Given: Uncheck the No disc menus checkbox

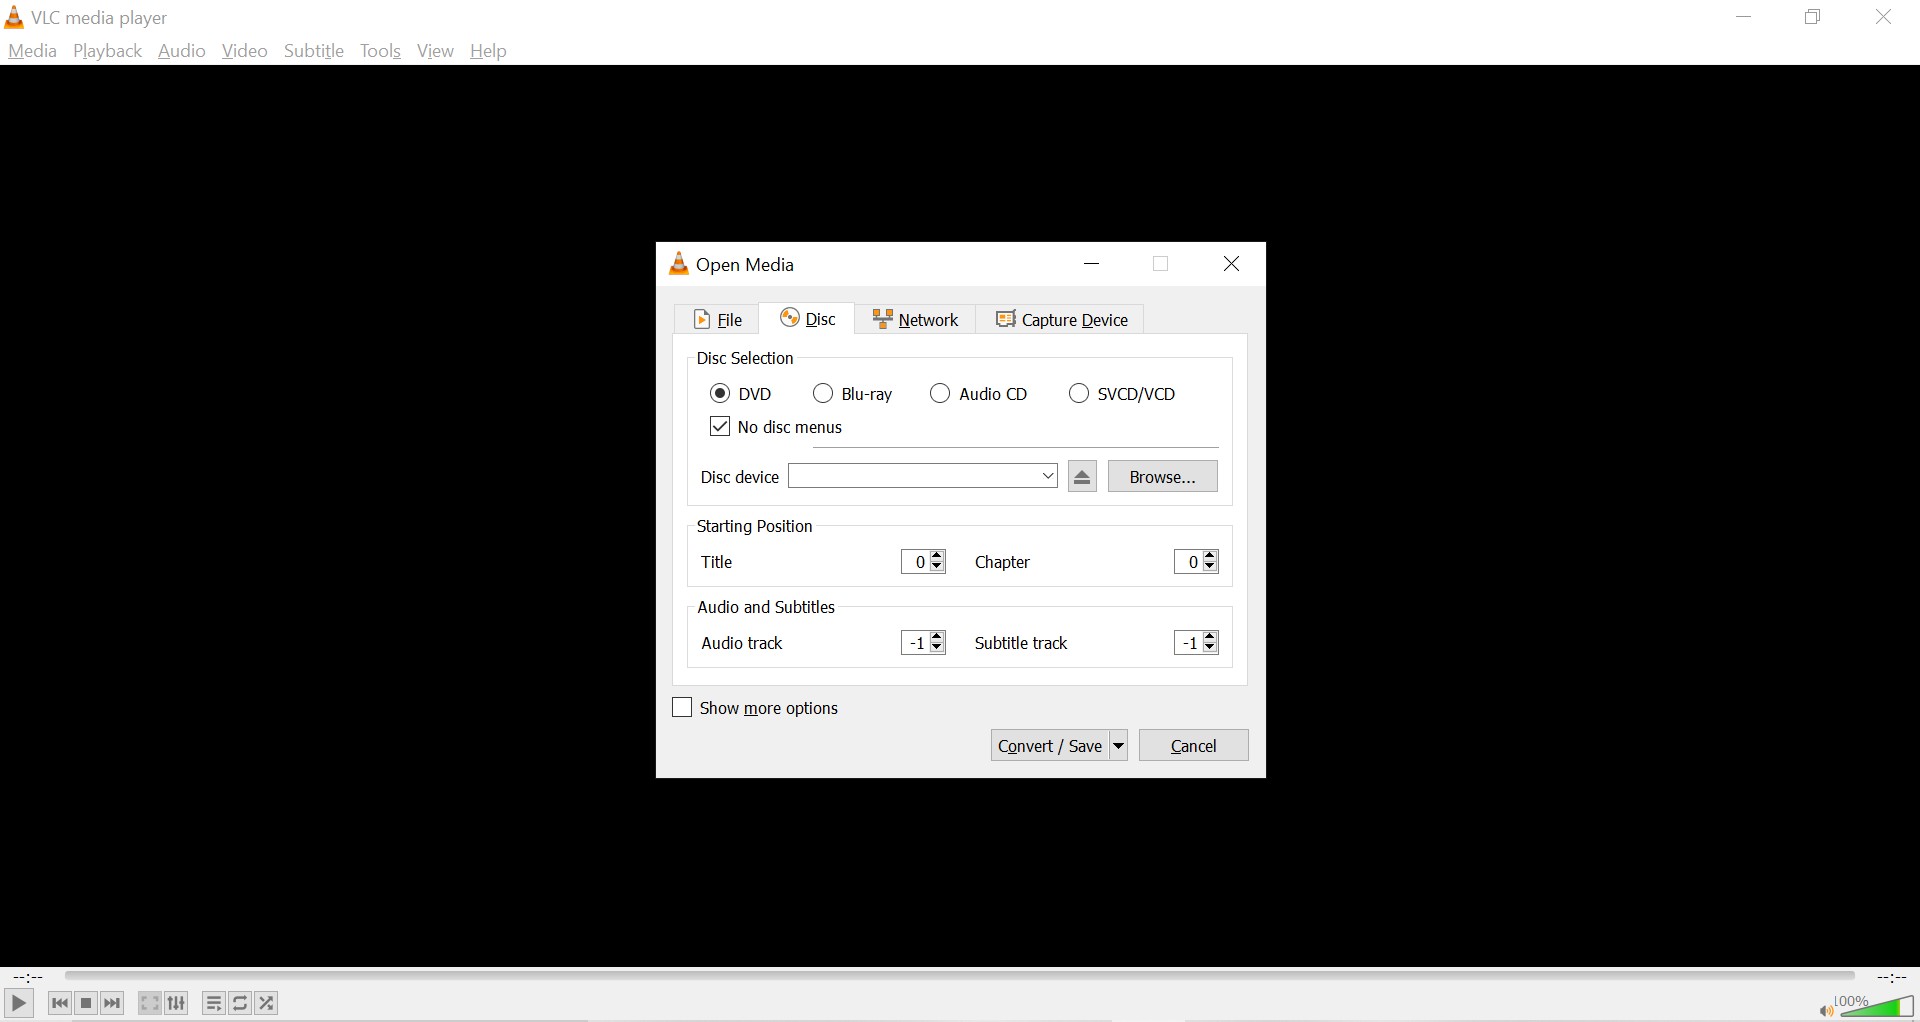Looking at the screenshot, I should tap(720, 427).
